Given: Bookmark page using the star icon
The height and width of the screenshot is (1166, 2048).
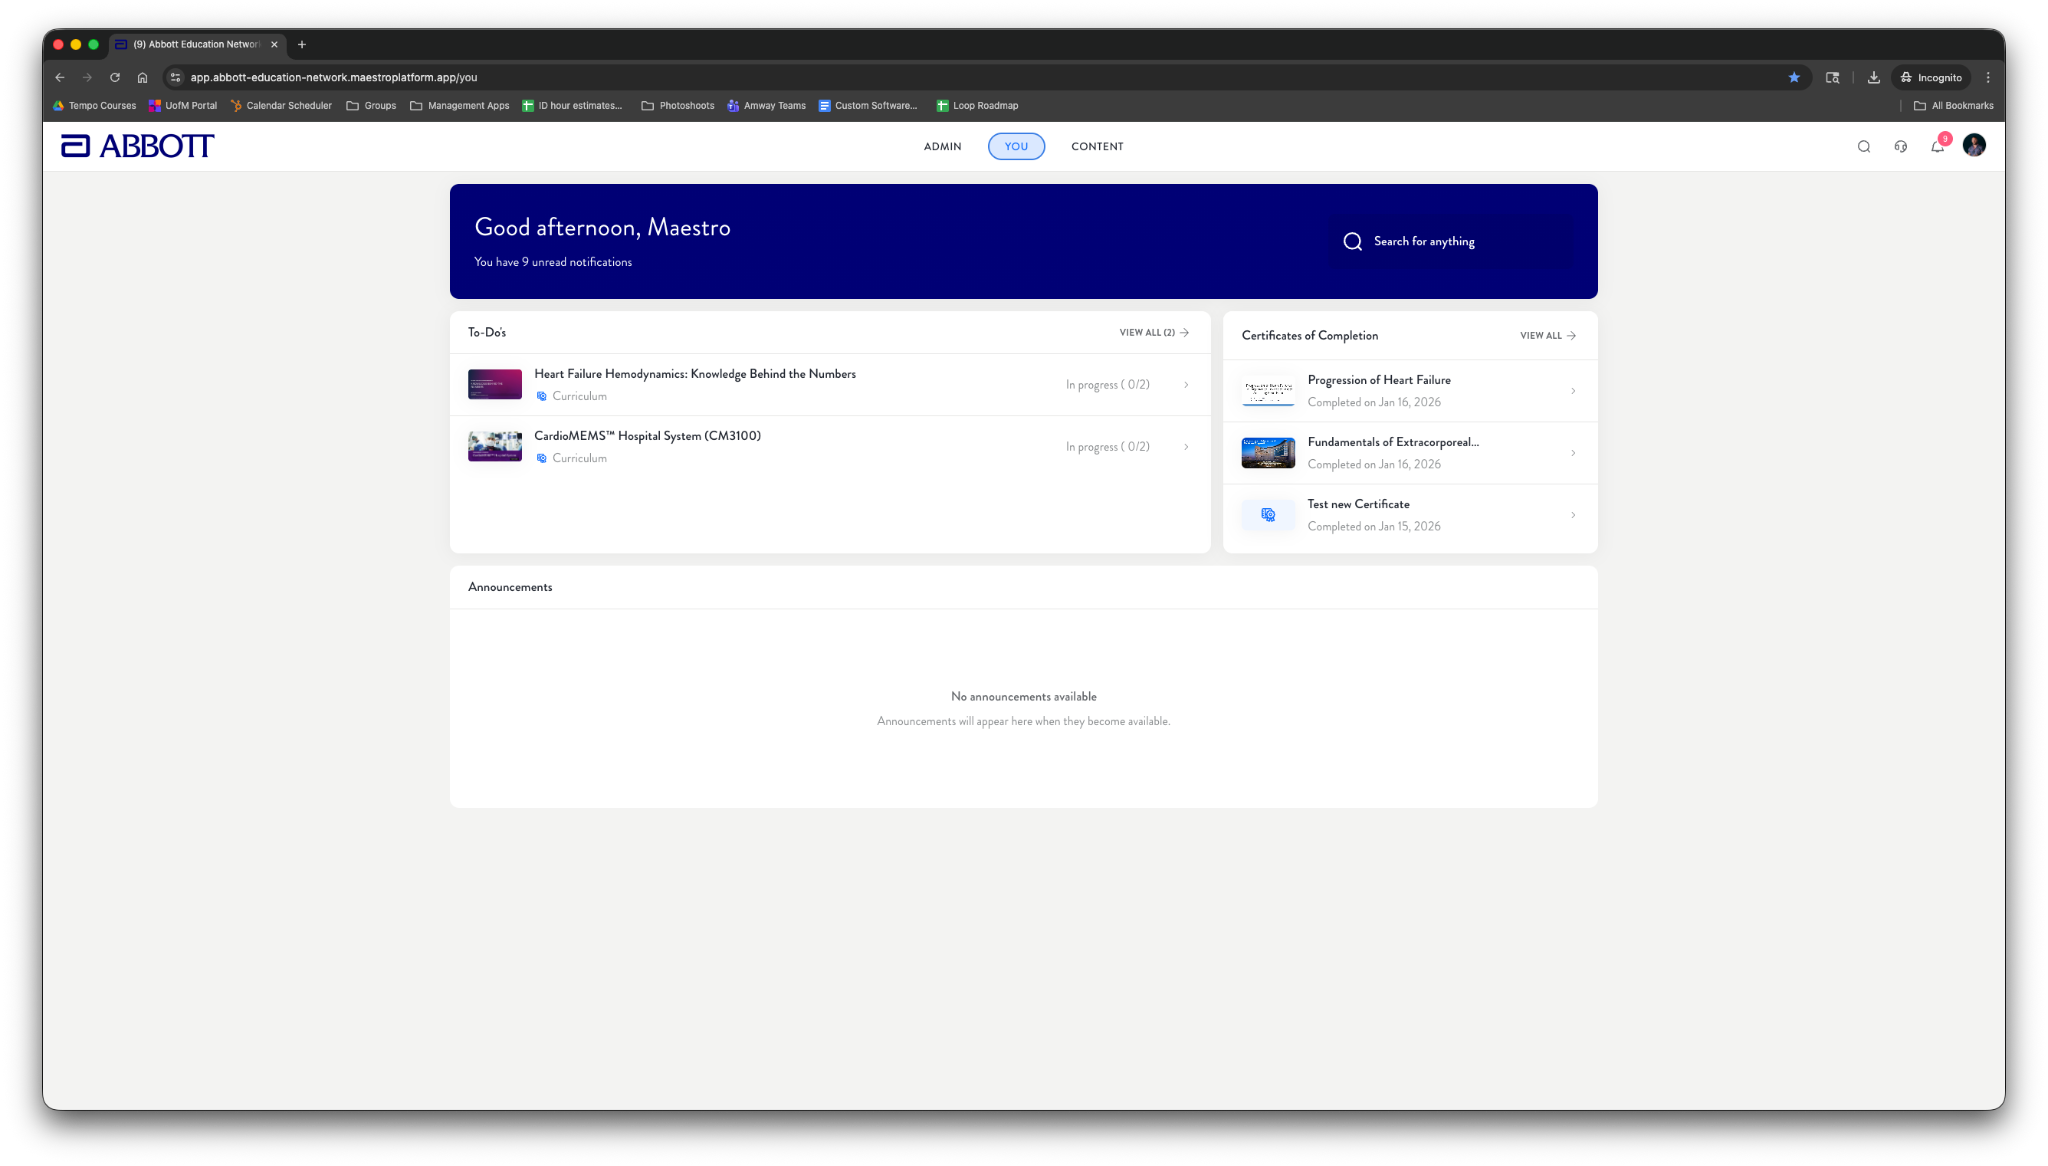Looking at the screenshot, I should point(1794,77).
